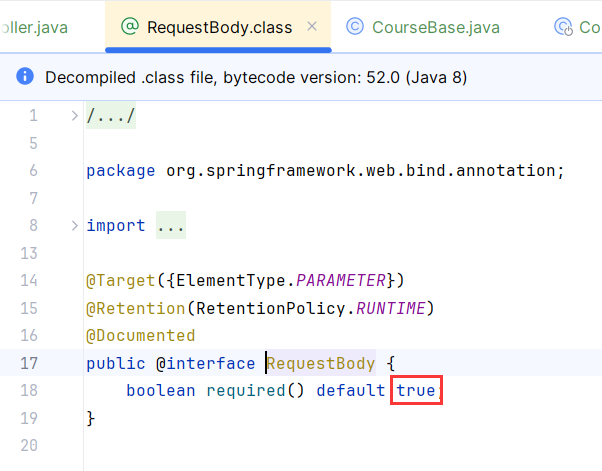Open the partially visible tab ending in ller.java
The image size is (602, 471).
[x=34, y=27]
